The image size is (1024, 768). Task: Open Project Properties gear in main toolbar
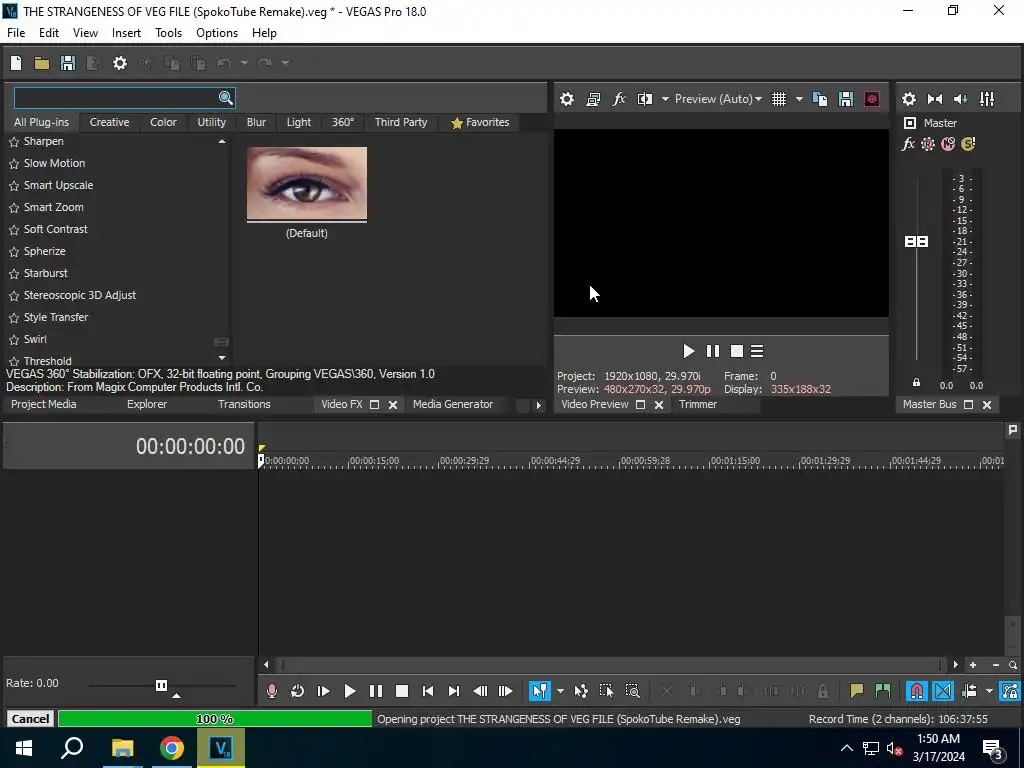pos(120,63)
